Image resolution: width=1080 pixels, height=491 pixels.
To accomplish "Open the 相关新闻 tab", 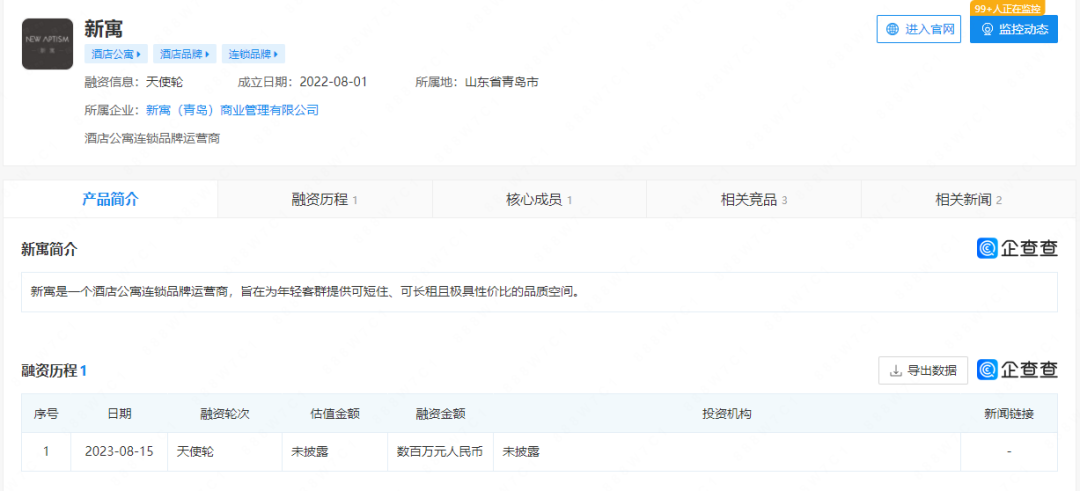I will tap(968, 199).
